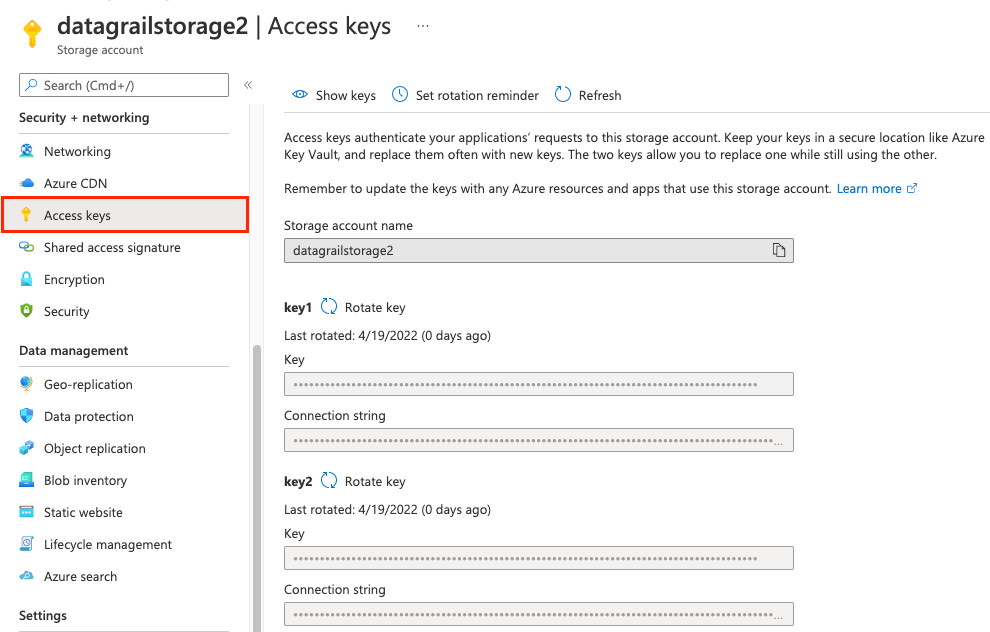The width and height of the screenshot is (990, 632).
Task: Click the key2 Connection string field
Action: [539, 614]
